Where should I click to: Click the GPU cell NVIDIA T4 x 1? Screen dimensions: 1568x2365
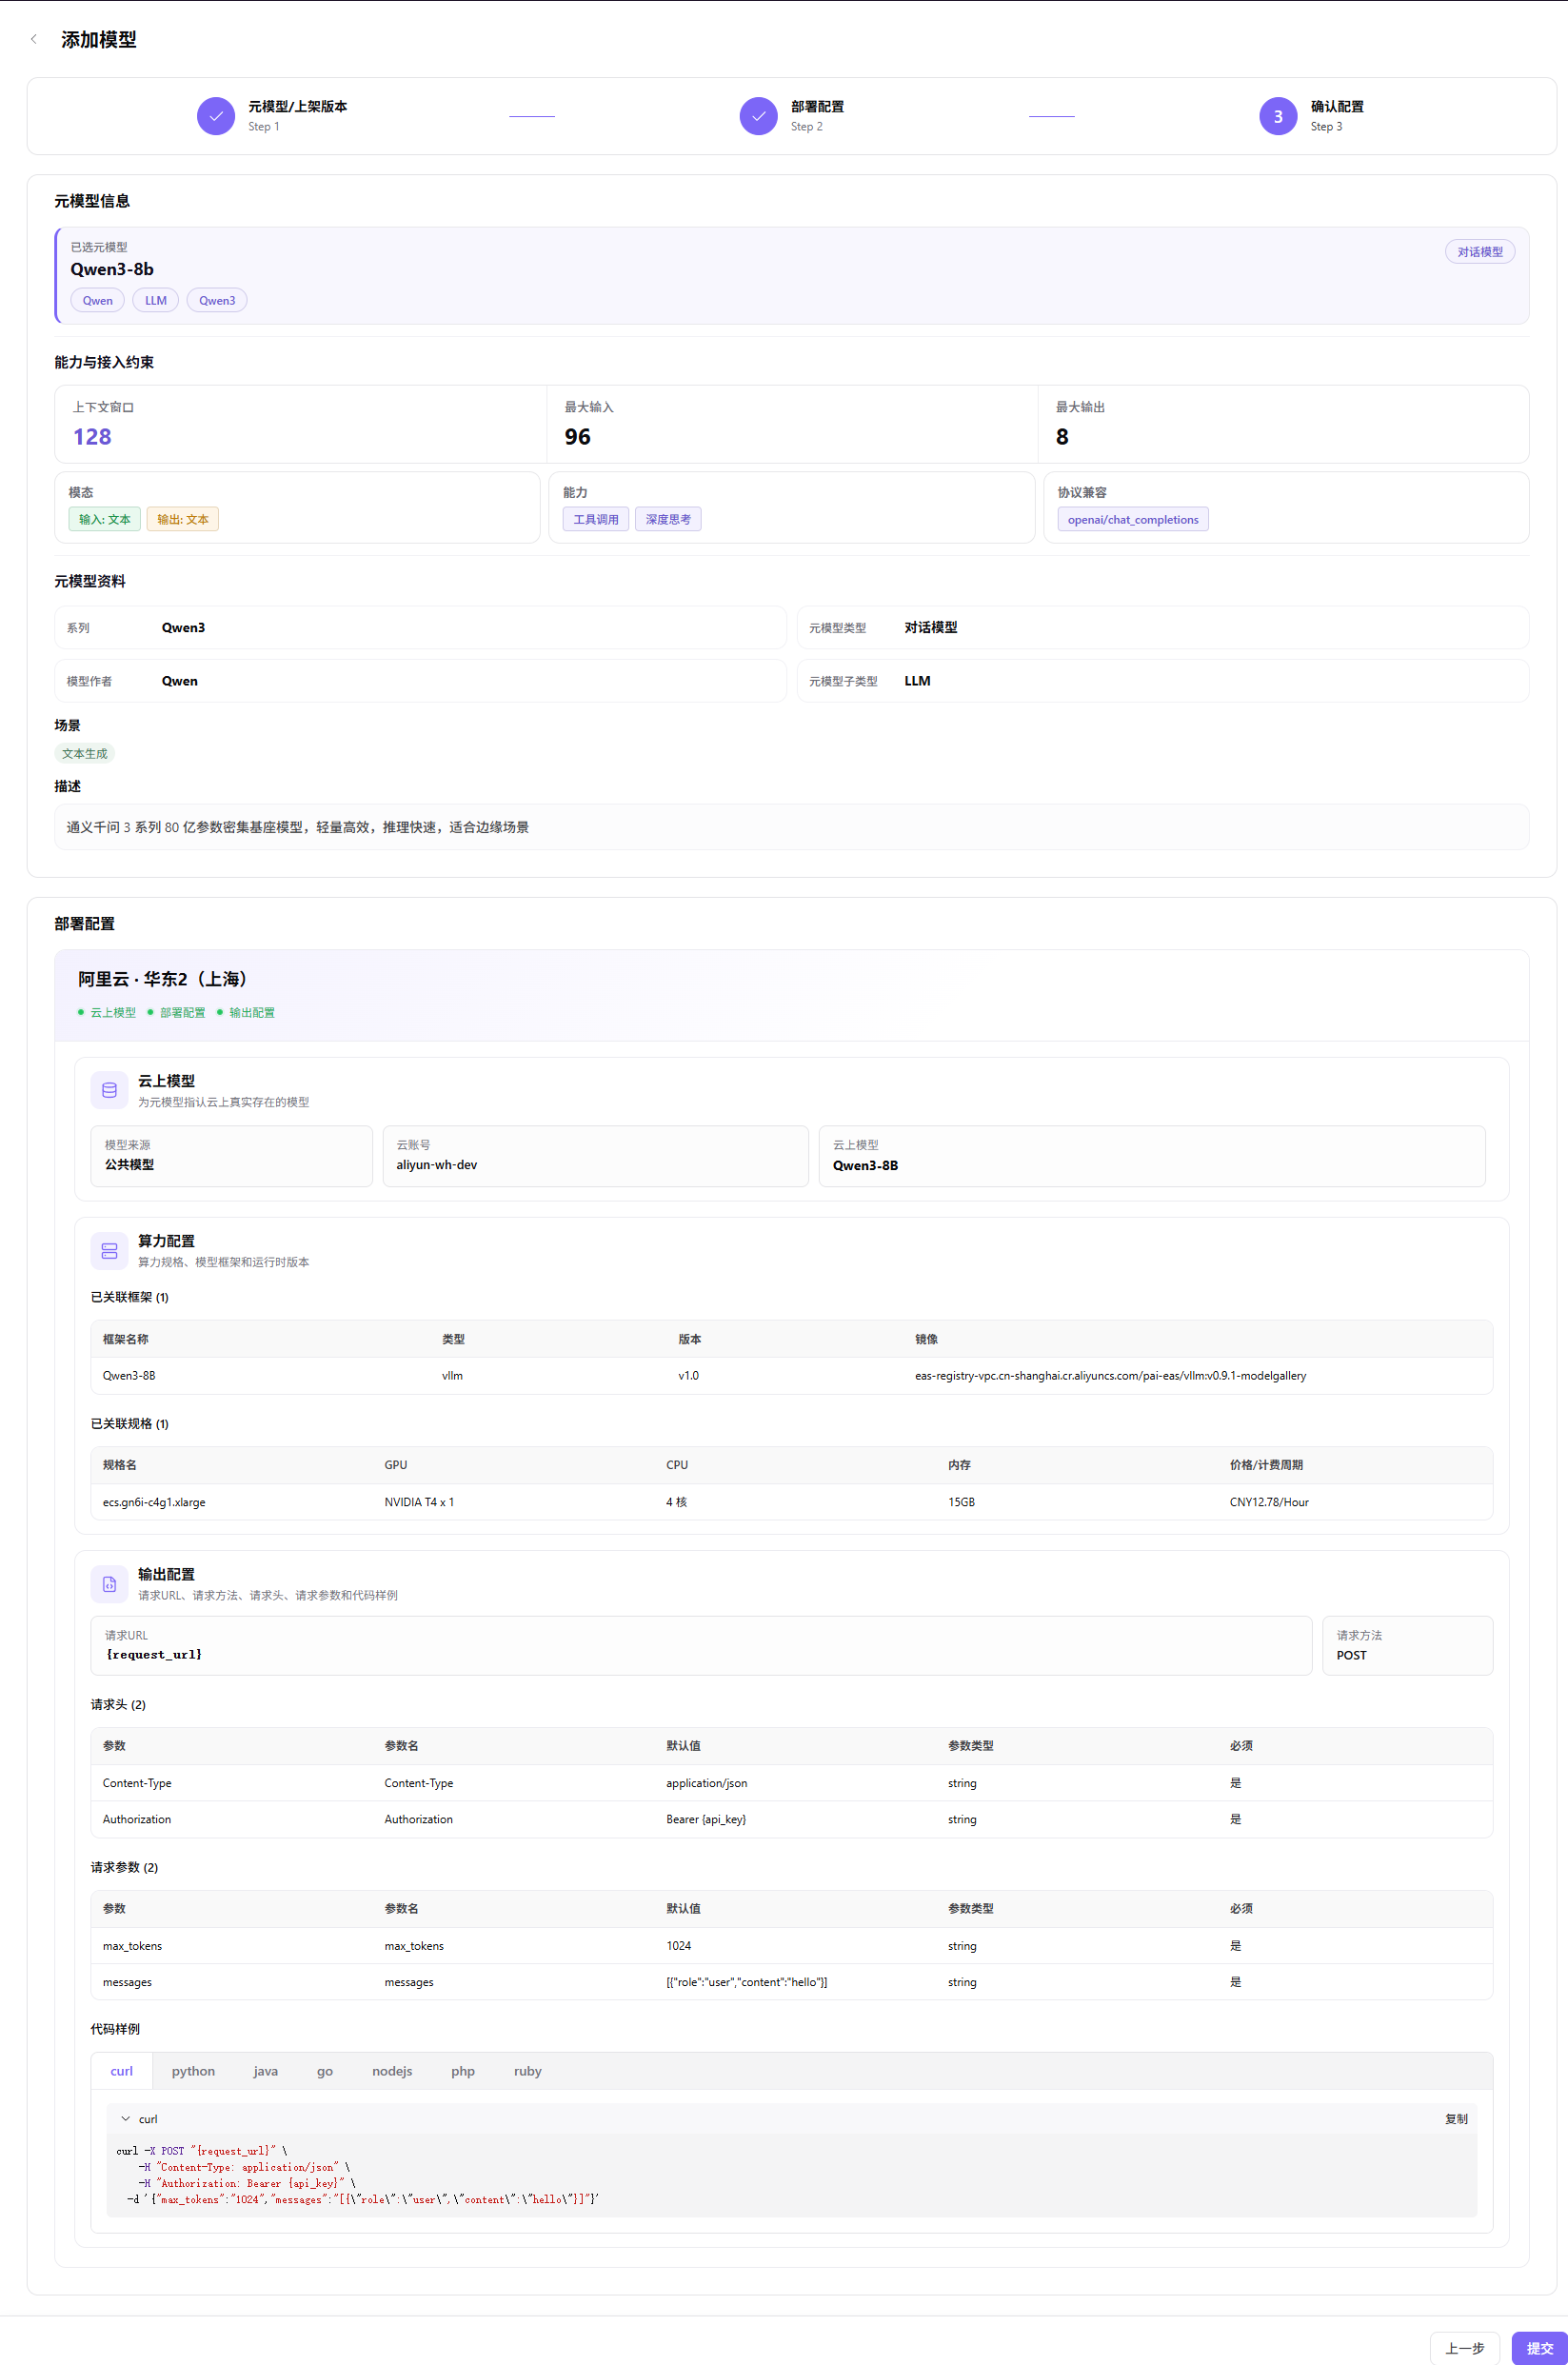[419, 1502]
